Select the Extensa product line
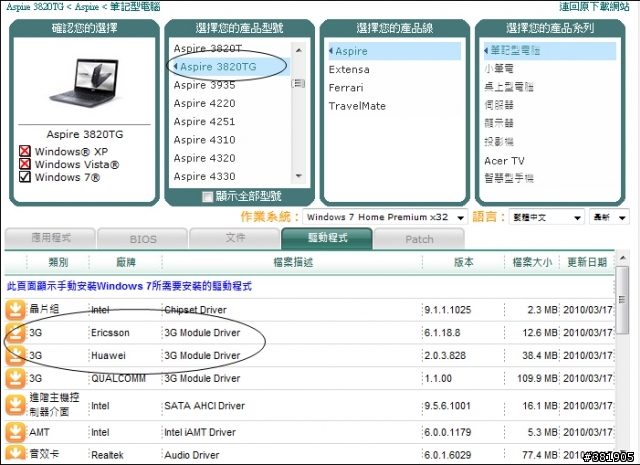 [x=349, y=69]
